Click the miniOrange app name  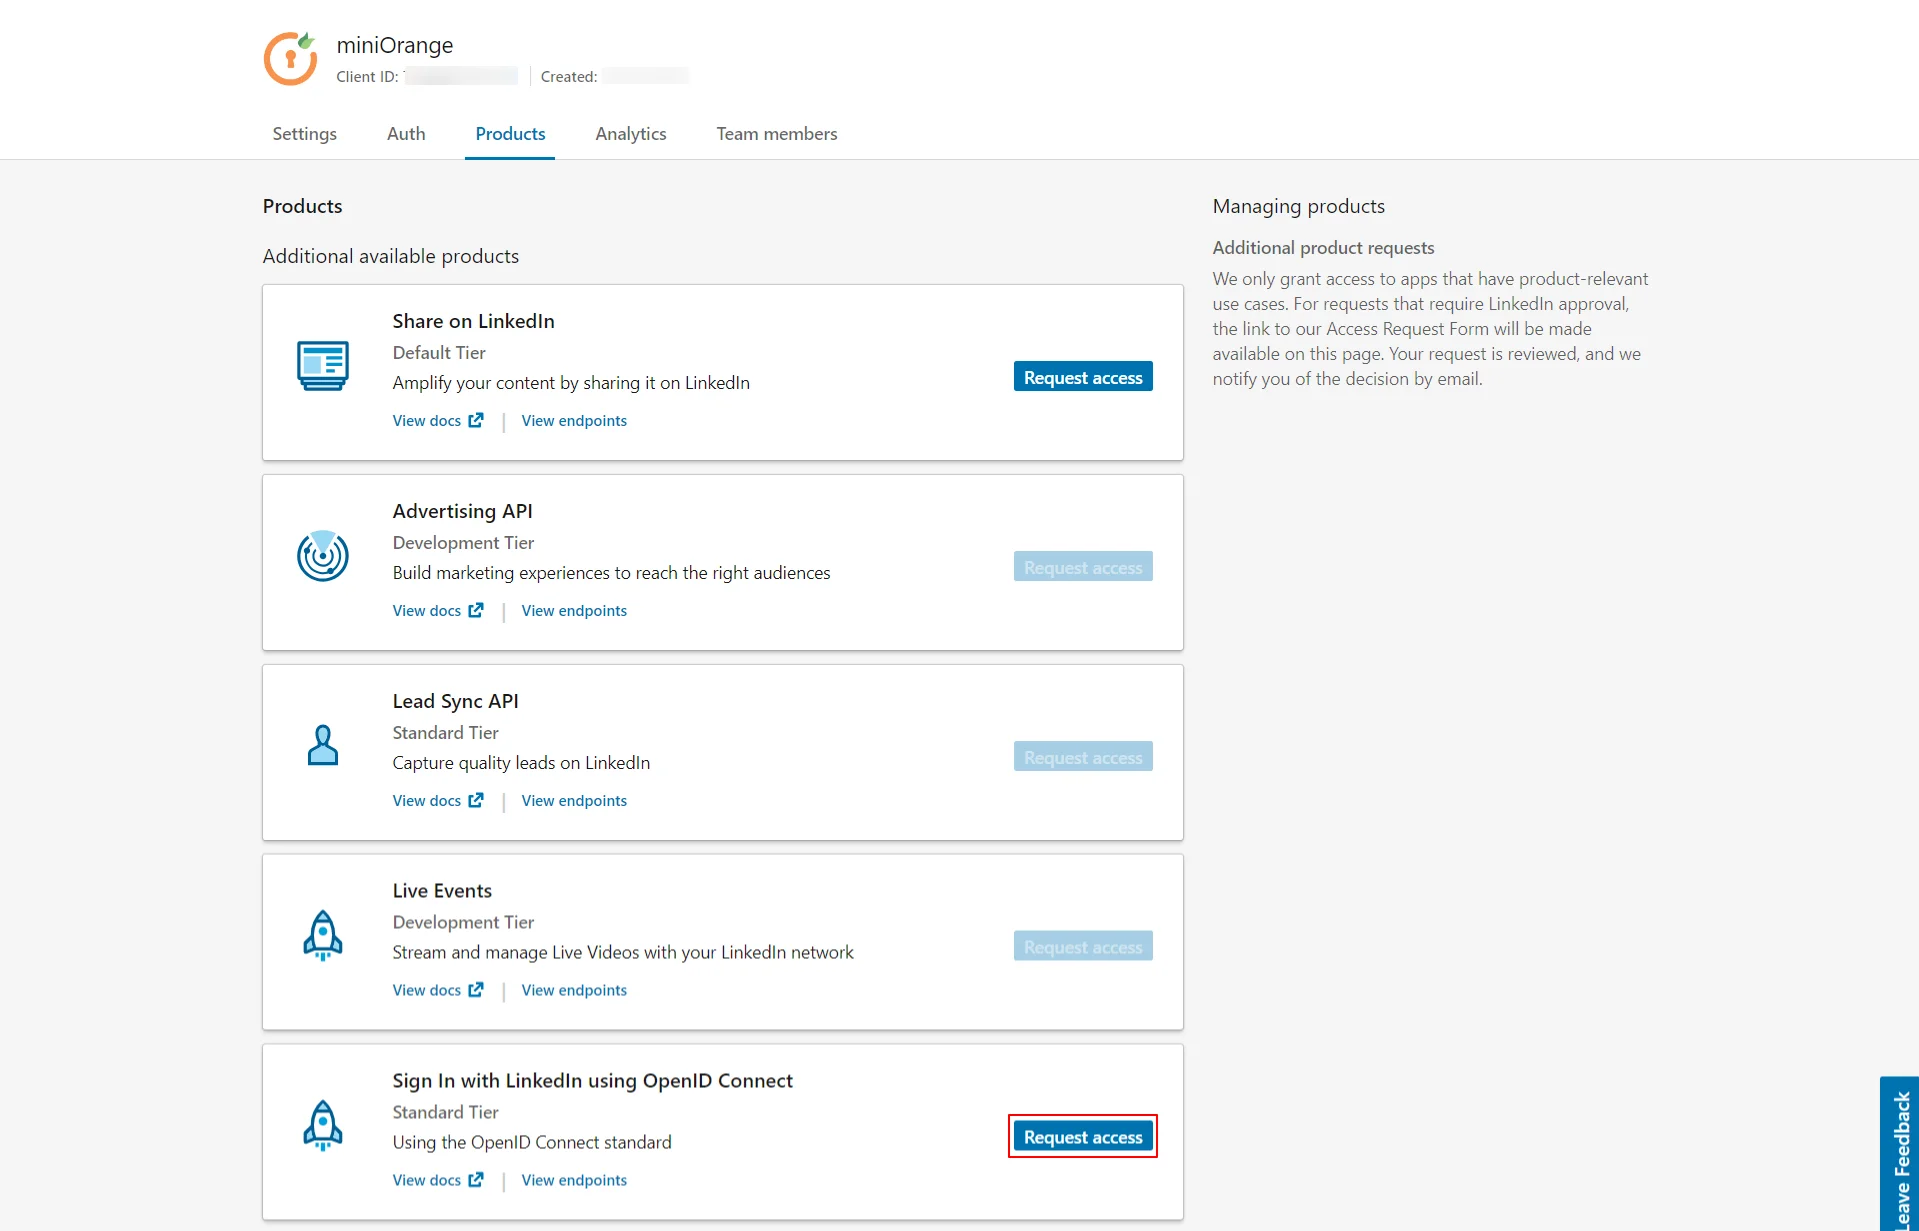395,45
